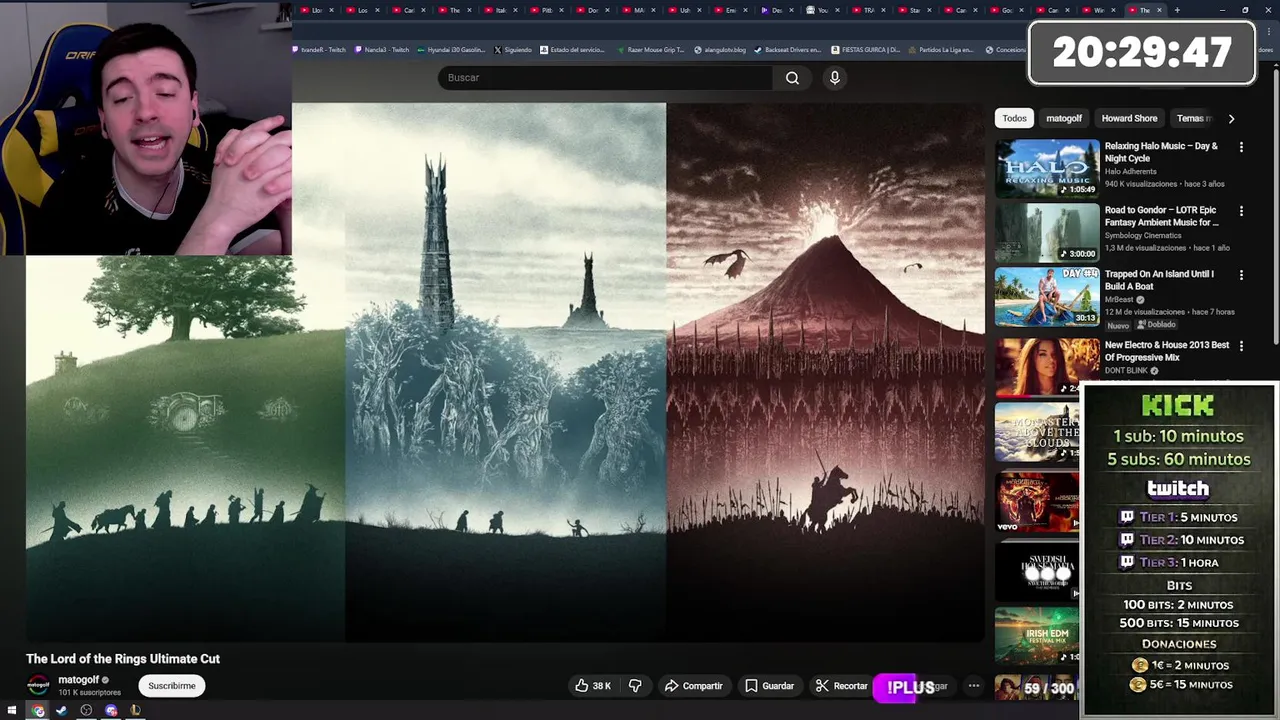The image size is (1280, 720).
Task: Click the magnifier search button
Action: 792,78
